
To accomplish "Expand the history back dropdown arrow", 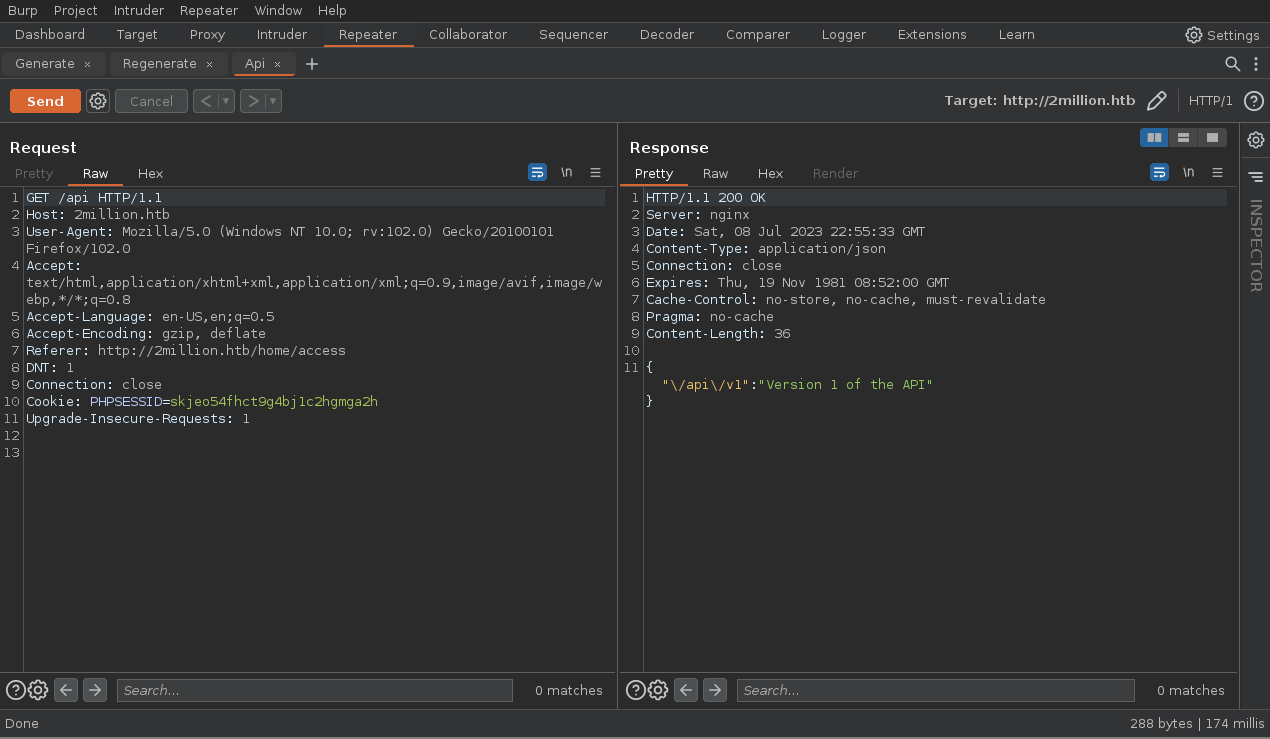I will (226, 101).
